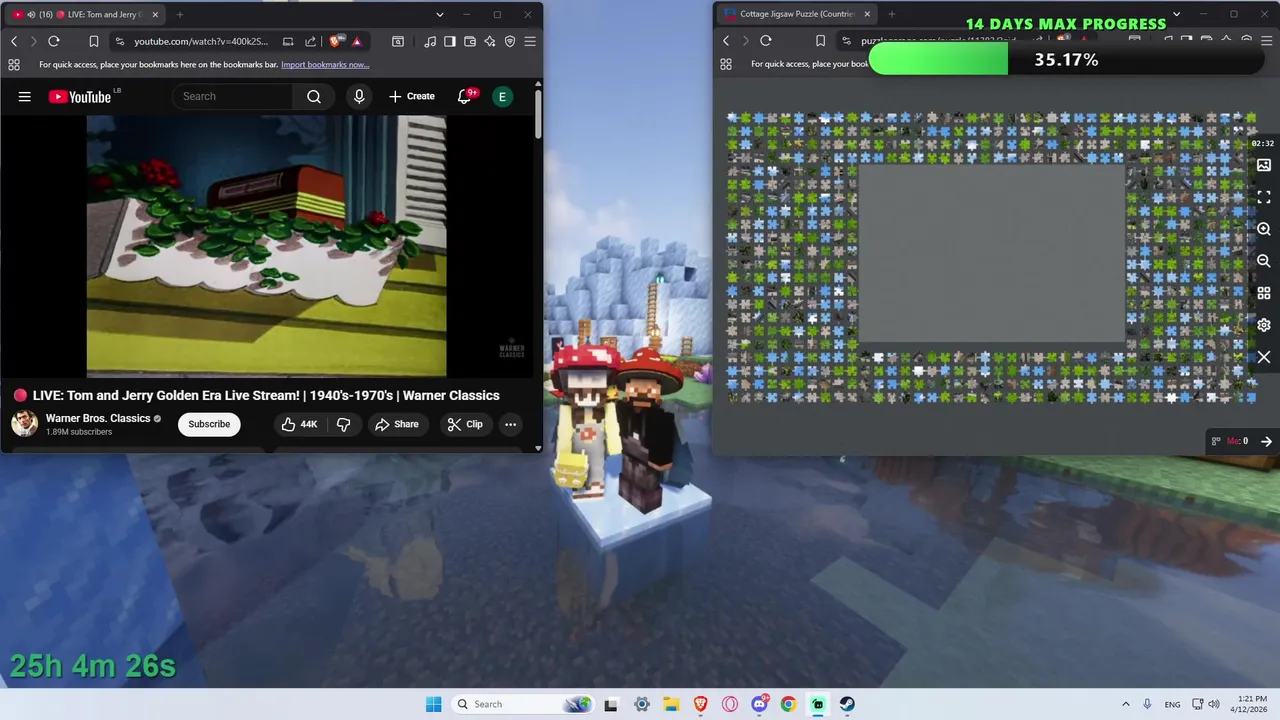Open the Windows Start menu
Image resolution: width=1280 pixels, height=720 pixels.
[x=433, y=704]
